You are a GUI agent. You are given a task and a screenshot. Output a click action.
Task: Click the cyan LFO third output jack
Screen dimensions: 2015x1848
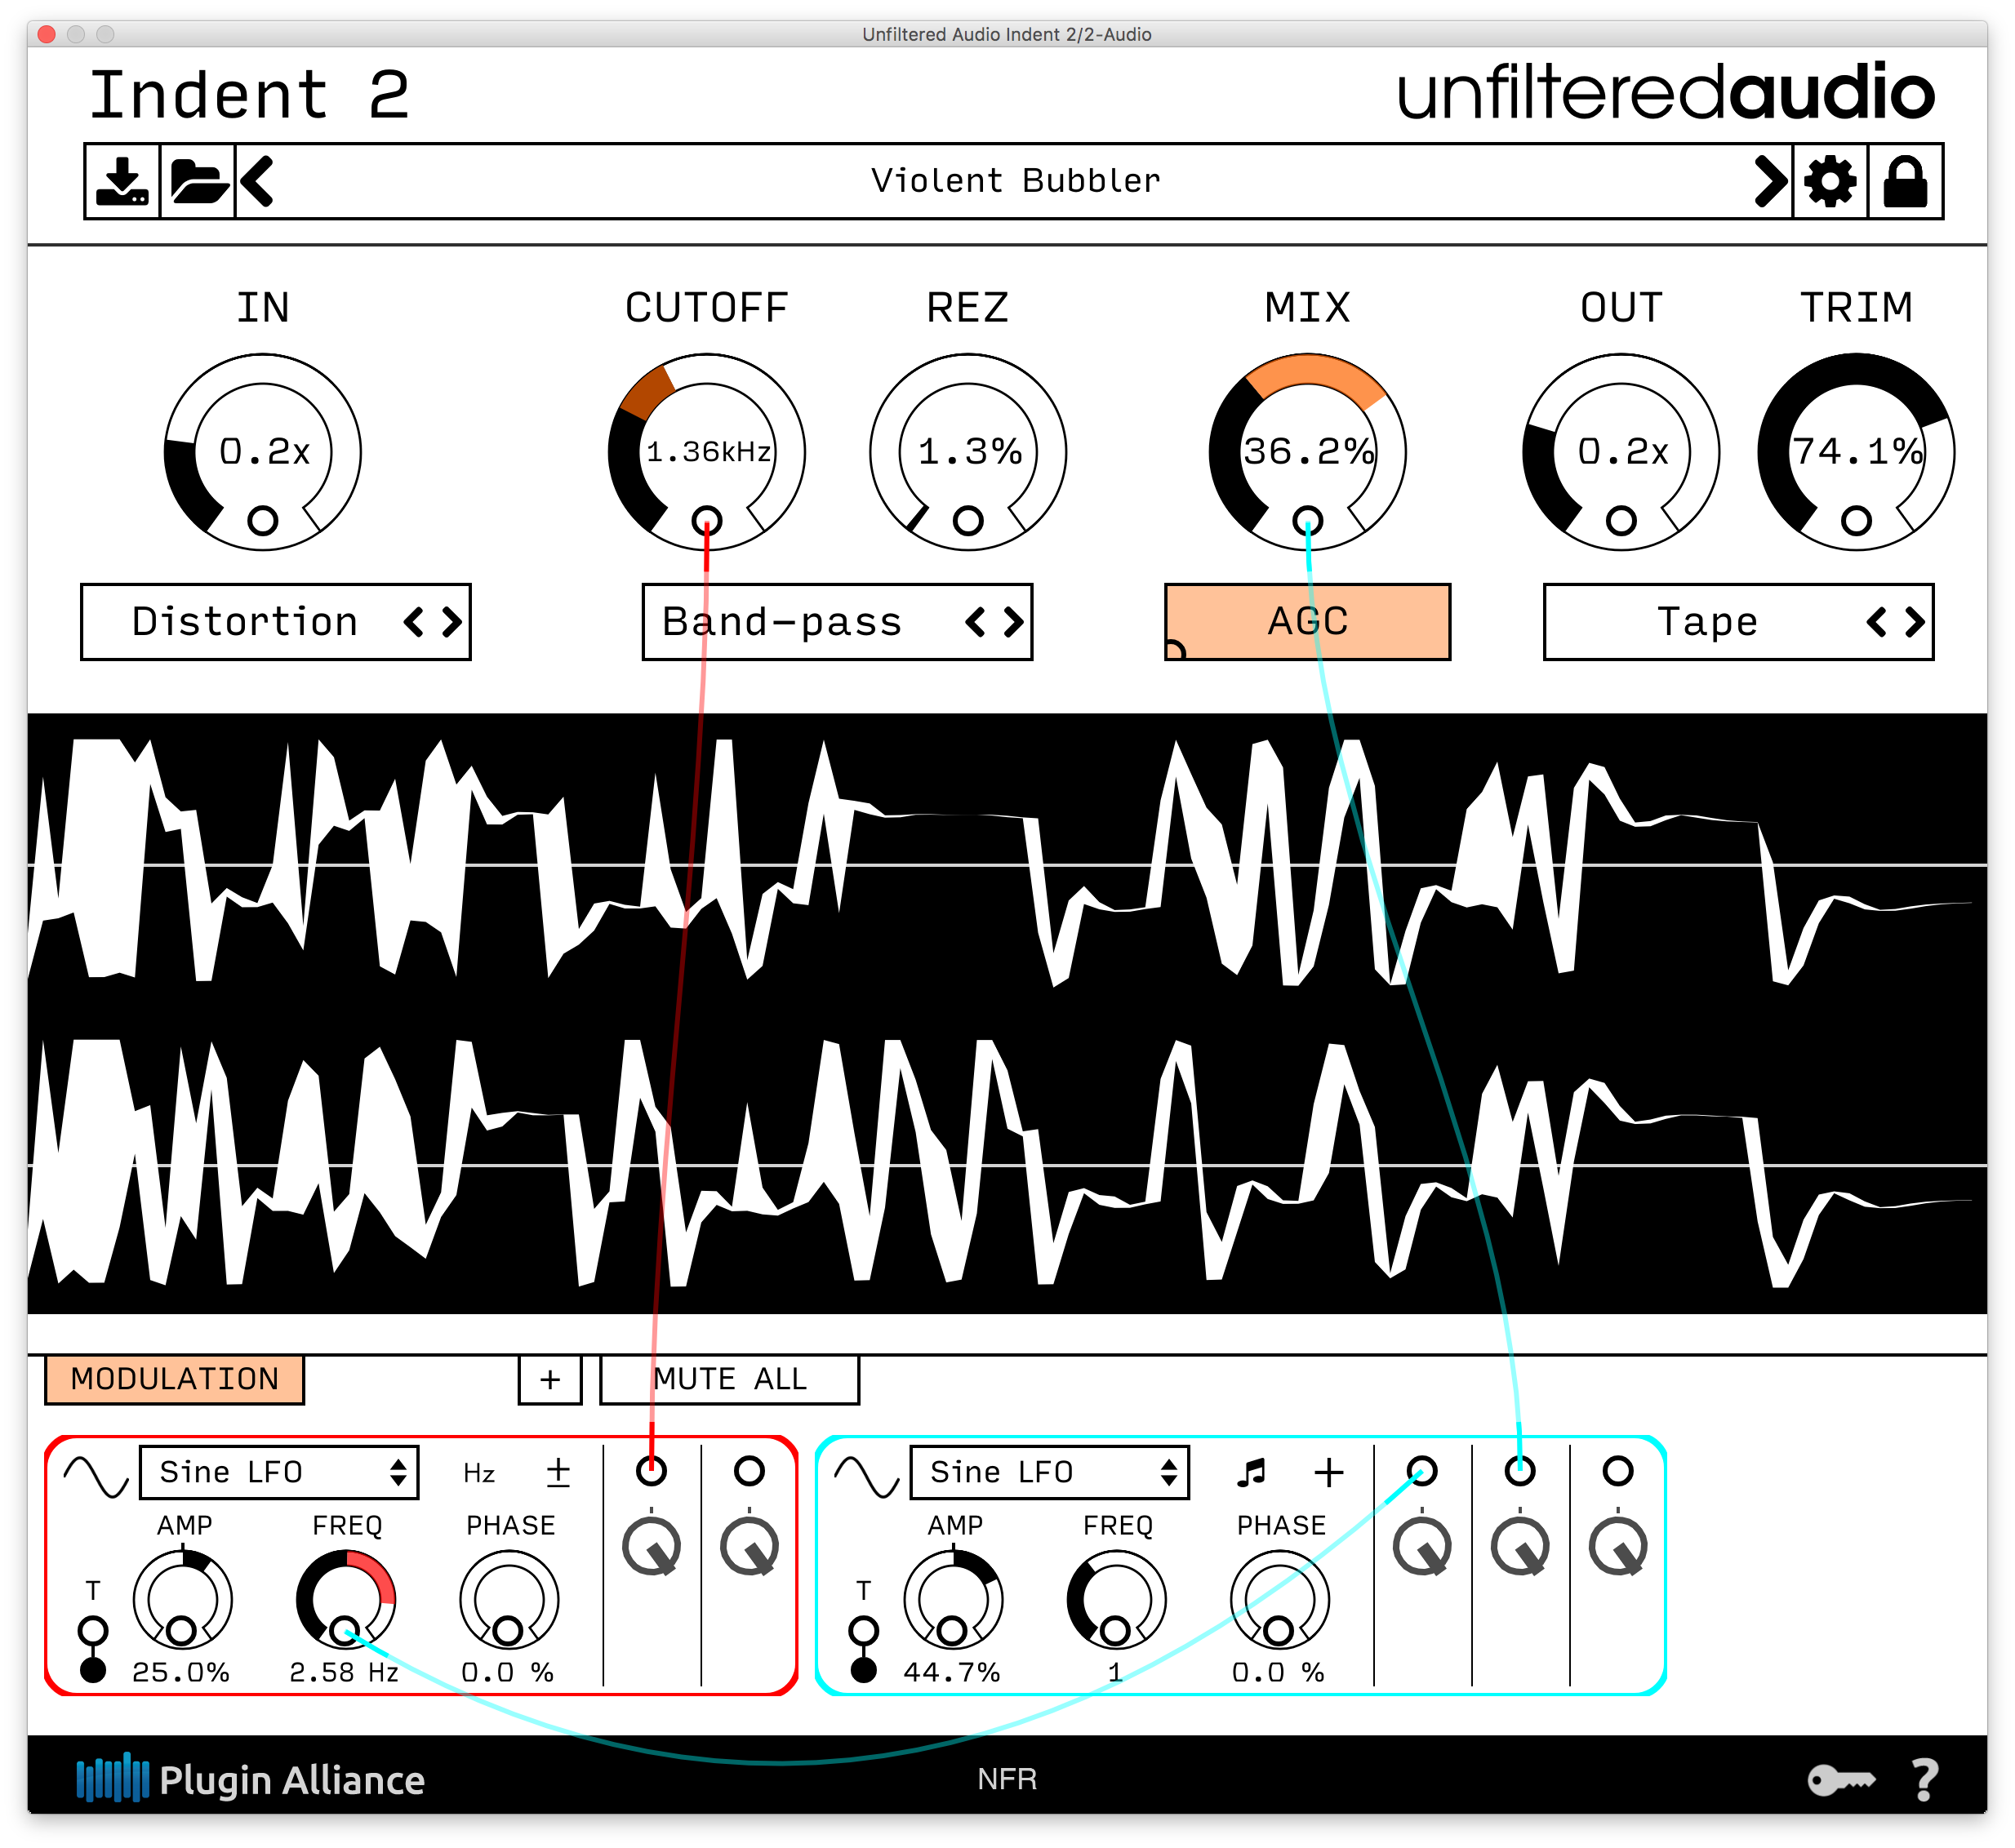coord(1618,1471)
